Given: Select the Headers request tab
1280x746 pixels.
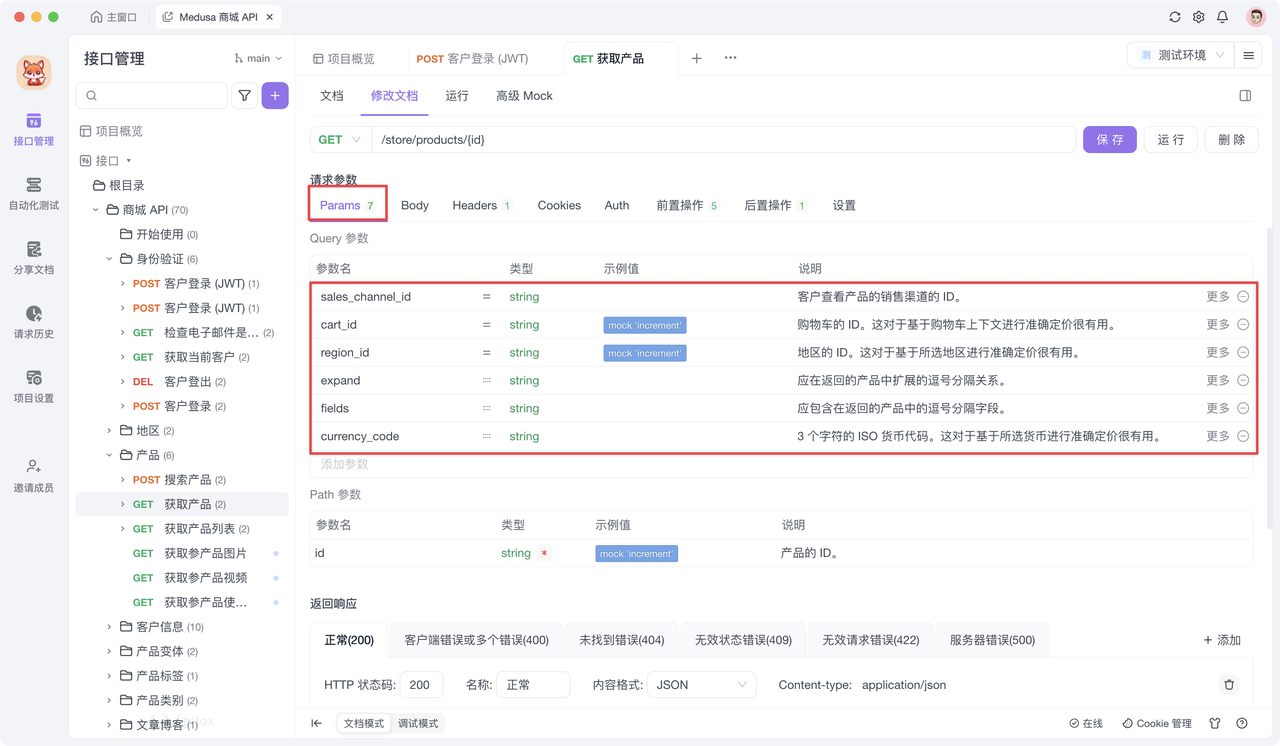Looking at the screenshot, I should [x=482, y=205].
